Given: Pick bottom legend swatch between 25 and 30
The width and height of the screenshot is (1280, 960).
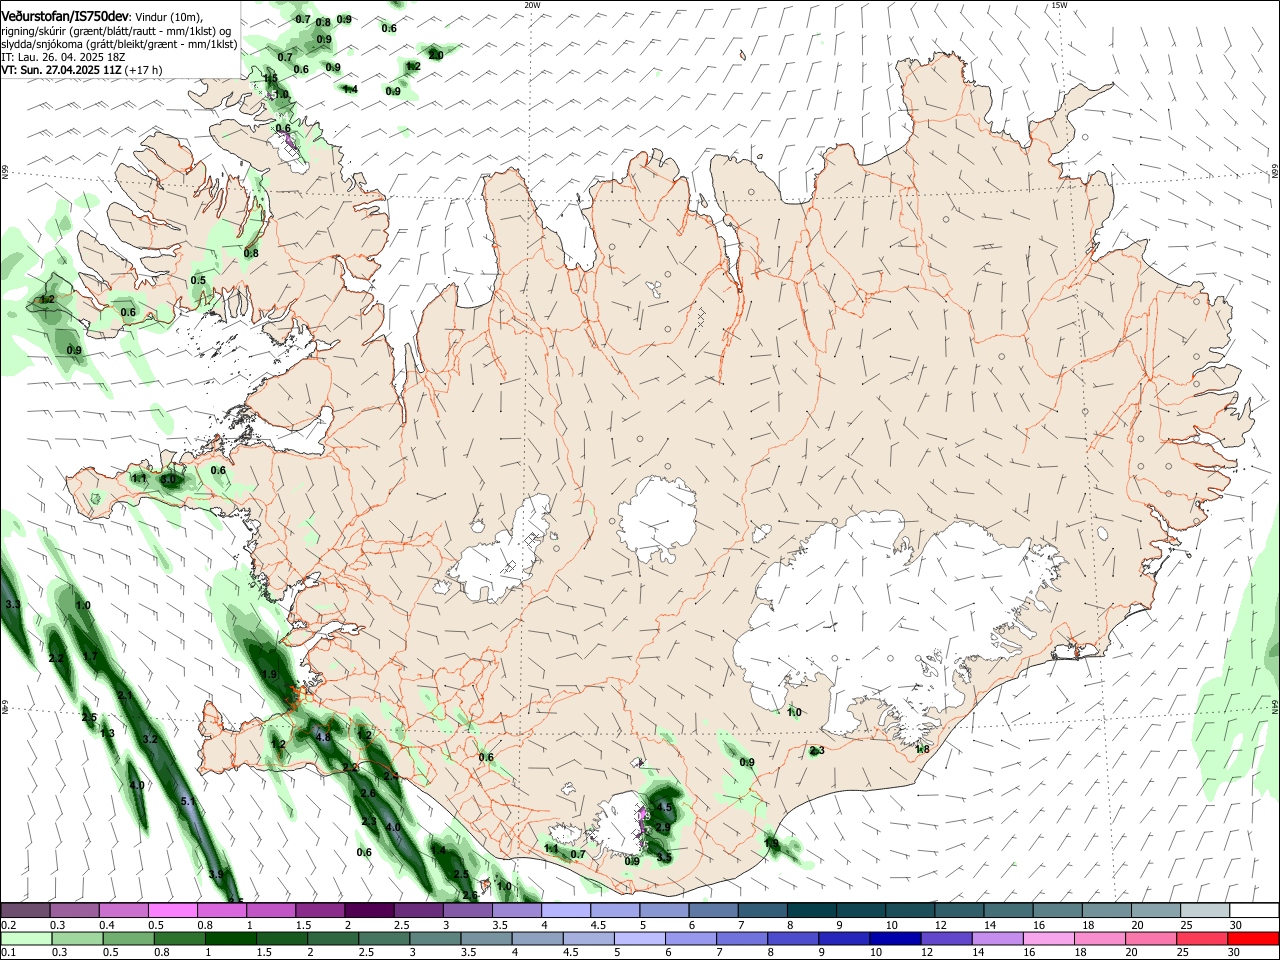Looking at the screenshot, I should tap(1201, 939).
